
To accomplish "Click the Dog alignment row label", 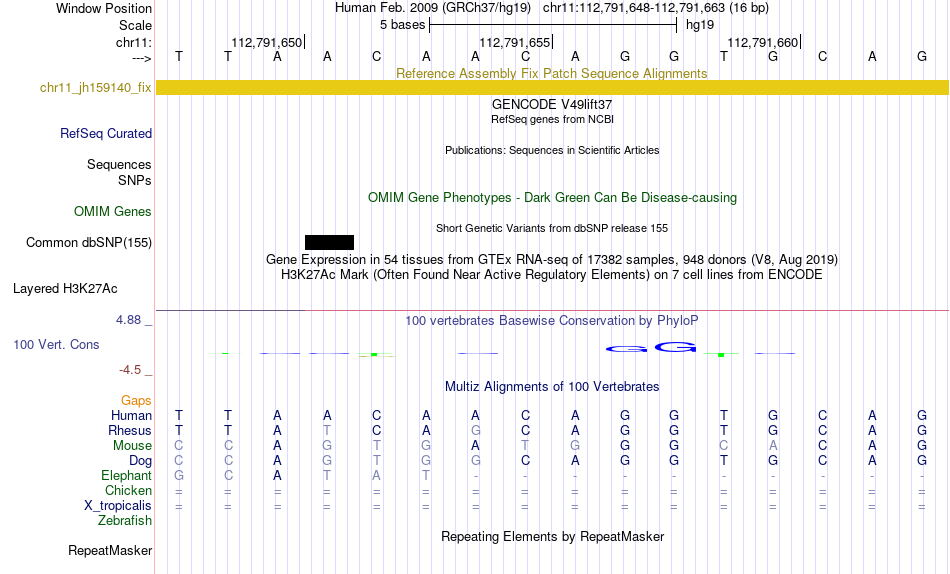I will tap(141, 461).
